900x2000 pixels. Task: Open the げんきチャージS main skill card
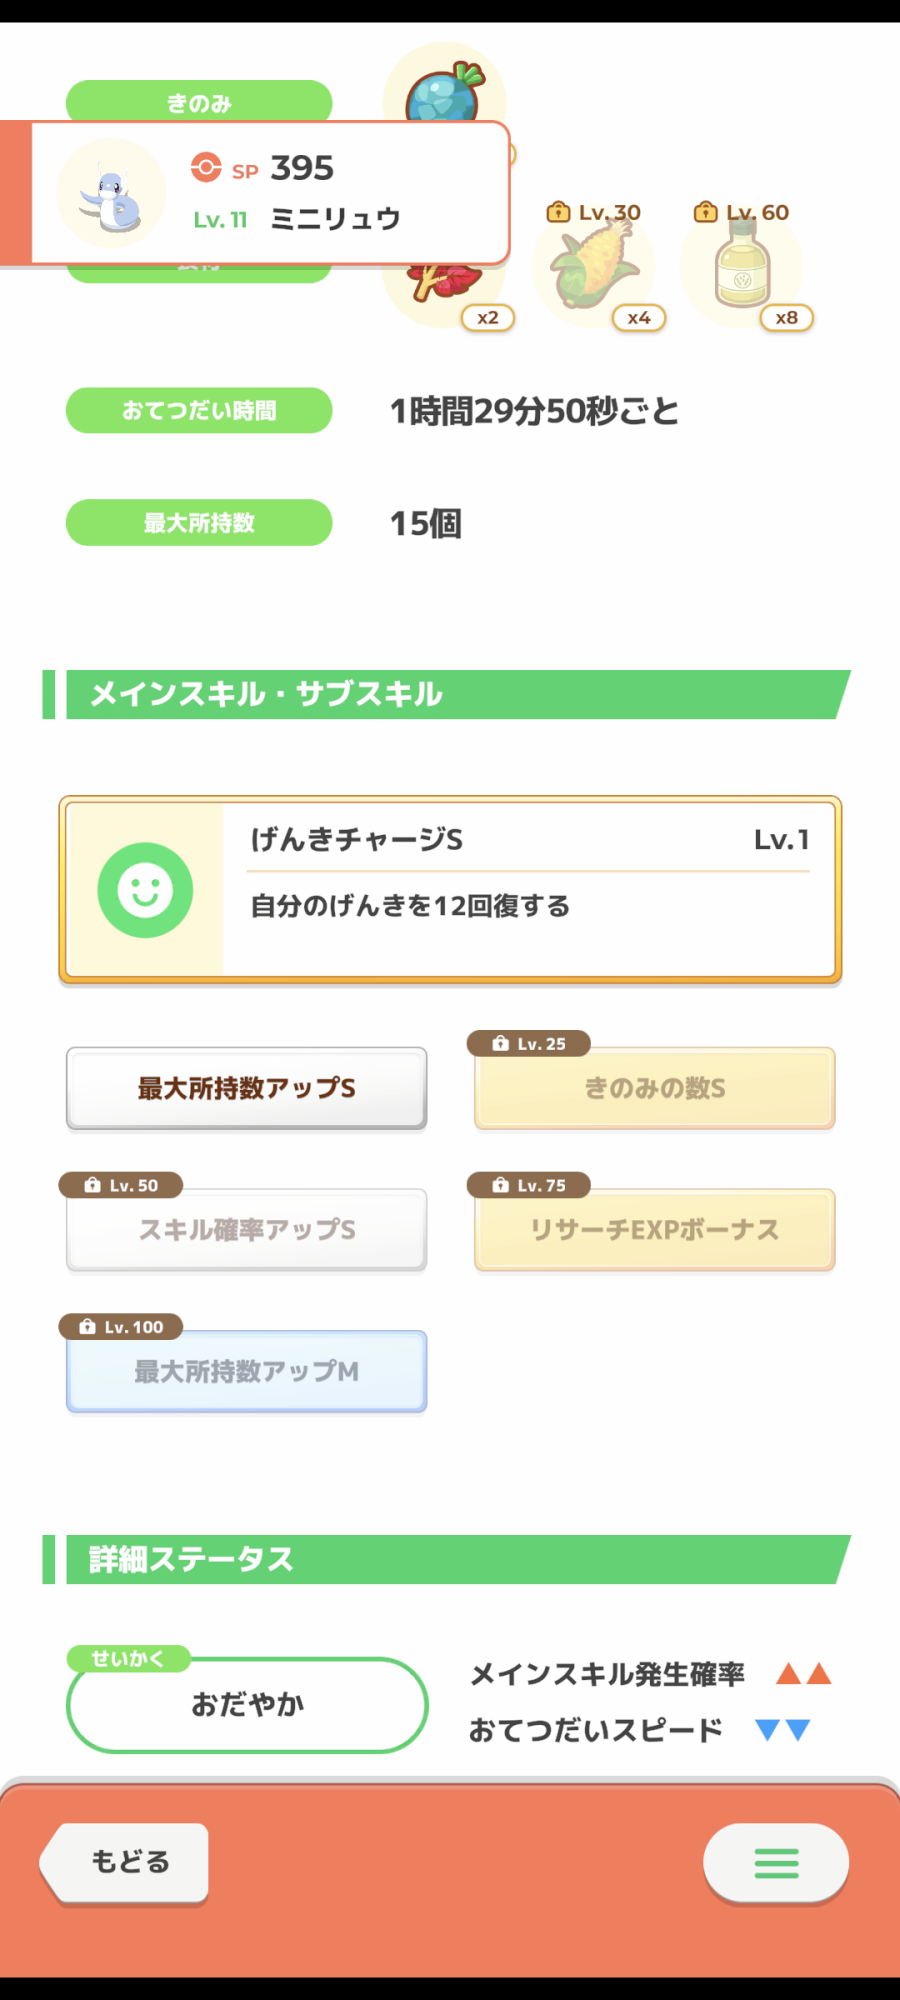point(450,889)
